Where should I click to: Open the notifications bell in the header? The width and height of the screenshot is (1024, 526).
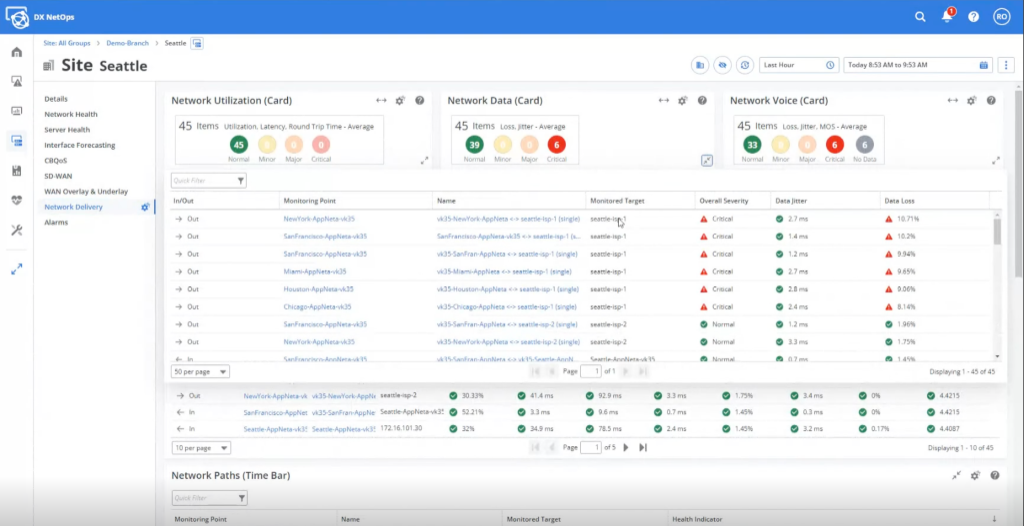[946, 17]
